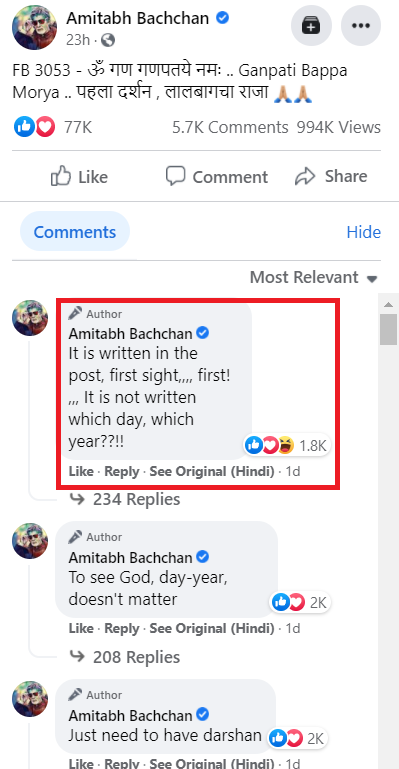Image resolution: width=399 pixels, height=769 pixels.
Task: Open the post's 77K reactions list
Action: point(53,128)
